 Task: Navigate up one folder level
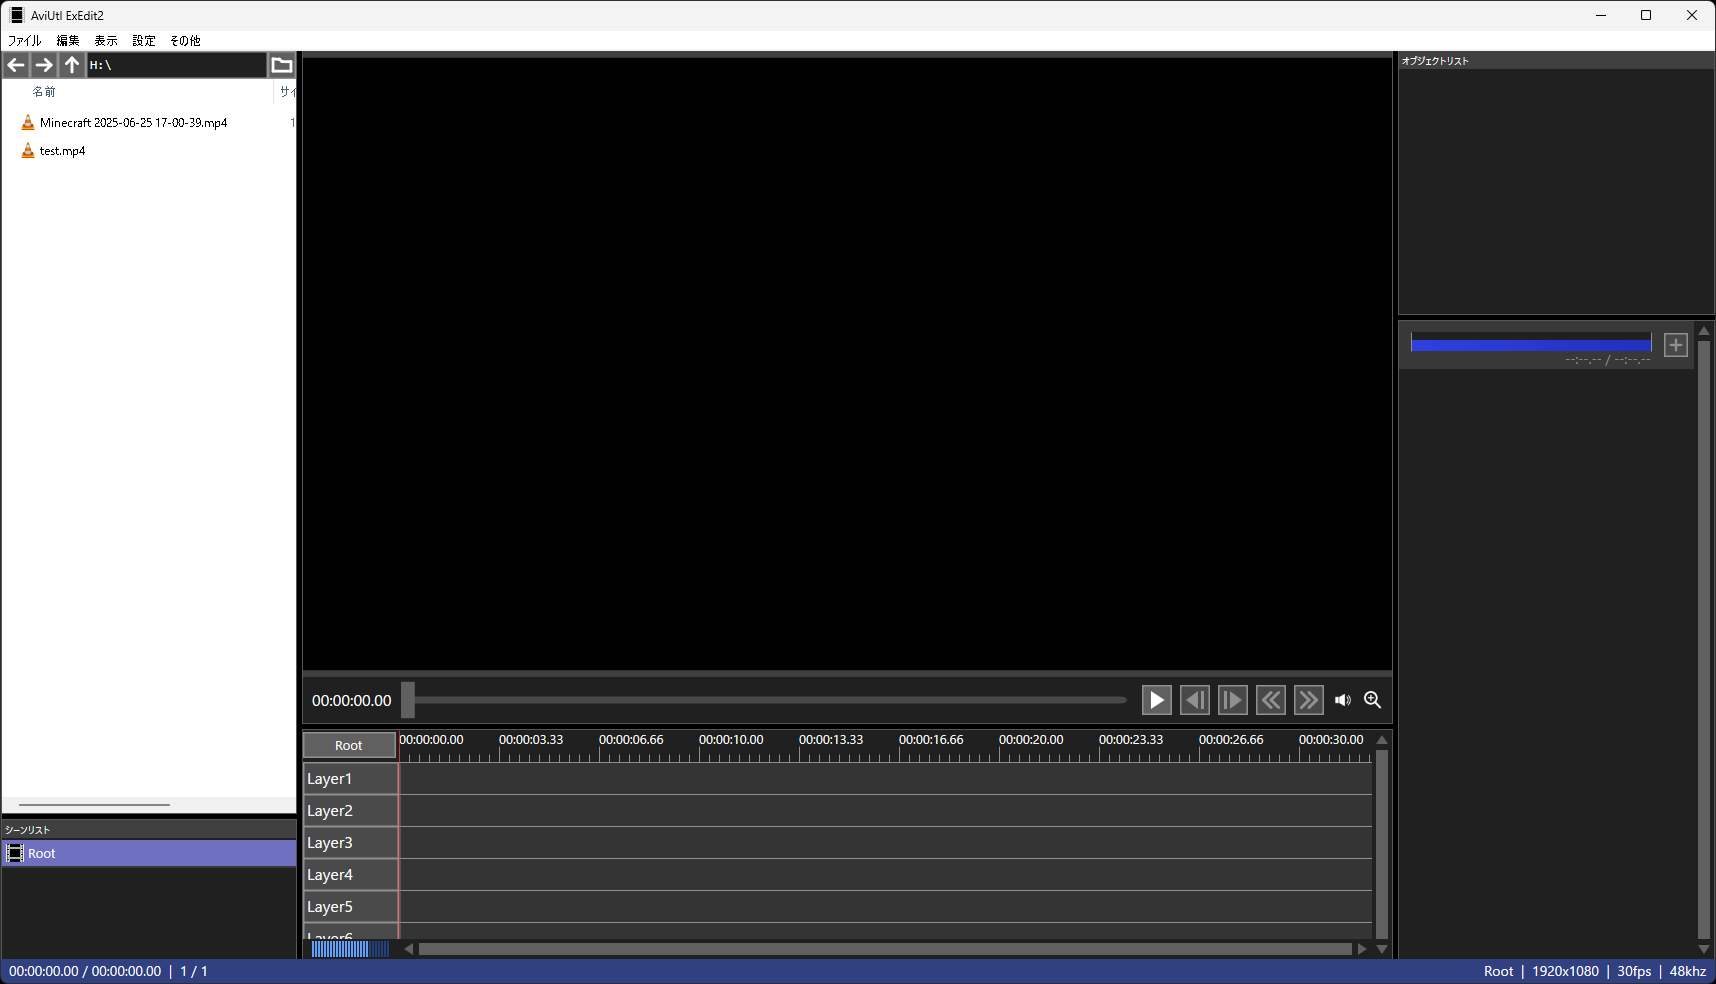point(72,65)
